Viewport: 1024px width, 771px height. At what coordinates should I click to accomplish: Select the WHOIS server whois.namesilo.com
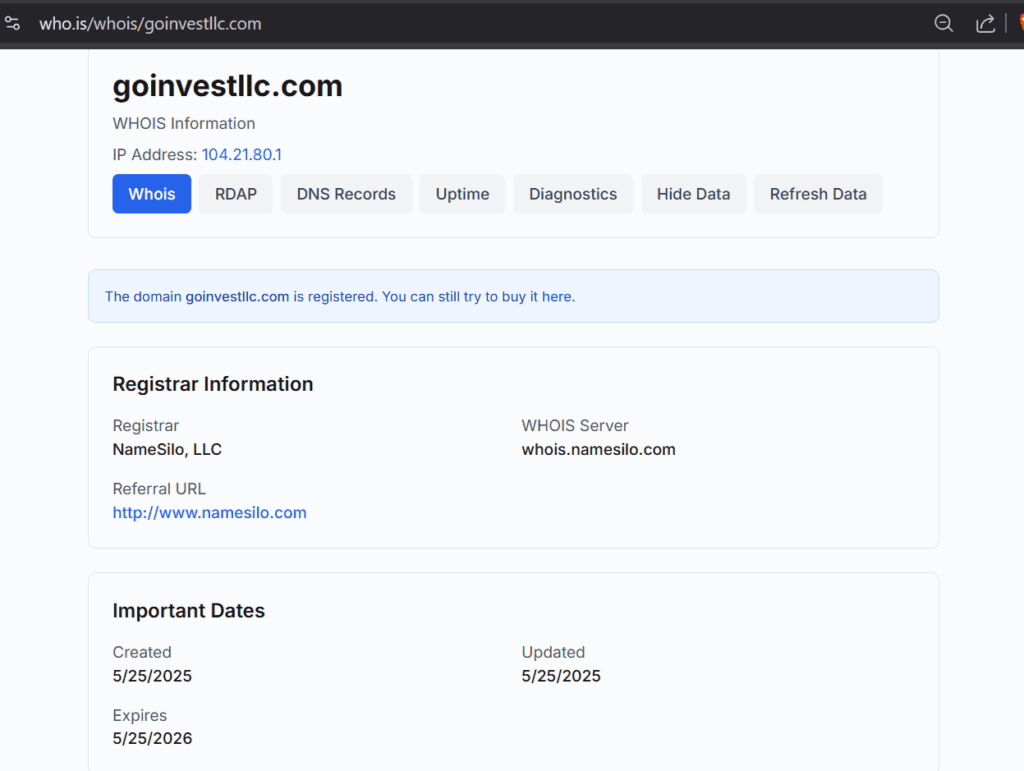(598, 449)
